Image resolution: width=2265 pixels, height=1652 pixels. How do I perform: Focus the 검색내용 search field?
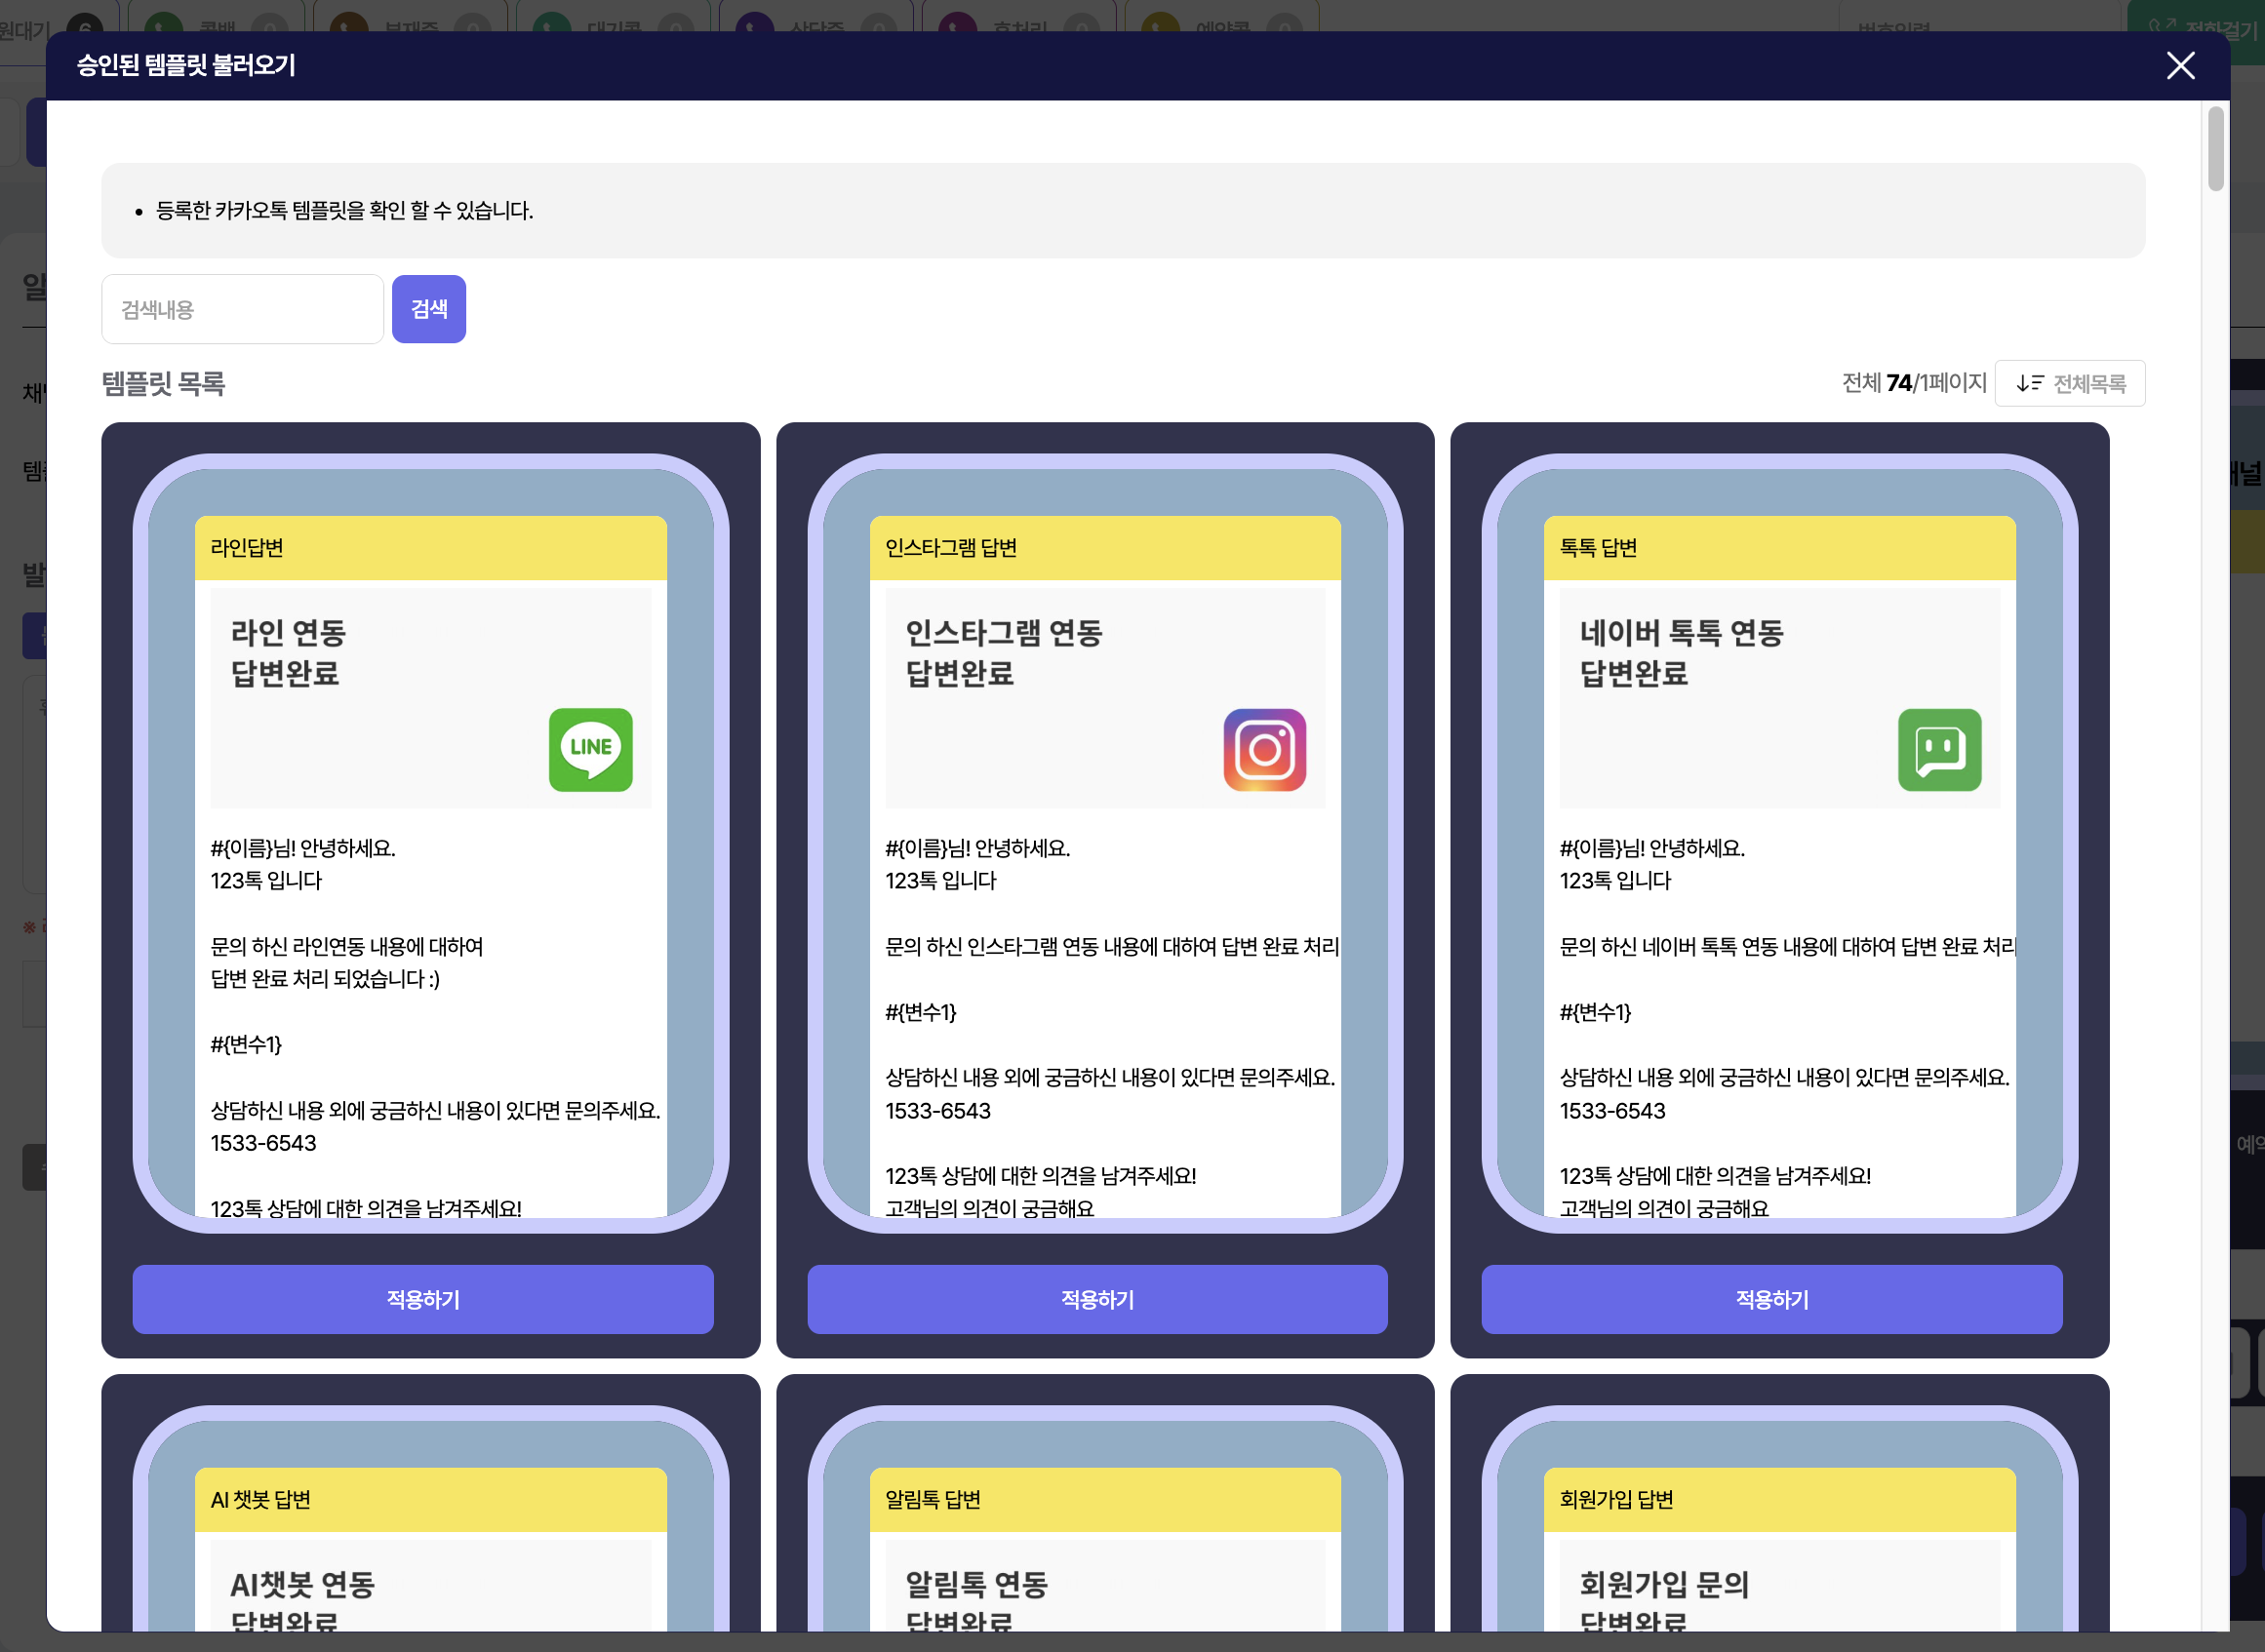tap(242, 309)
